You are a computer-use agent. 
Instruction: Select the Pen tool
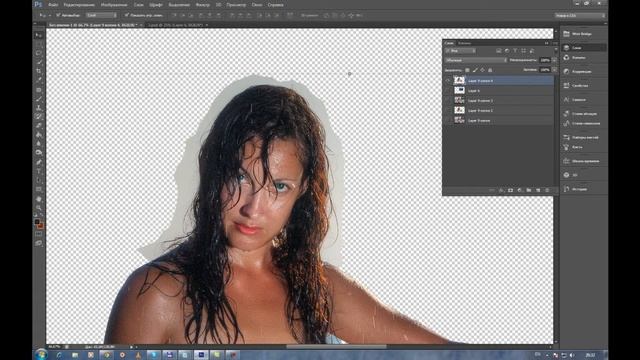[38, 162]
